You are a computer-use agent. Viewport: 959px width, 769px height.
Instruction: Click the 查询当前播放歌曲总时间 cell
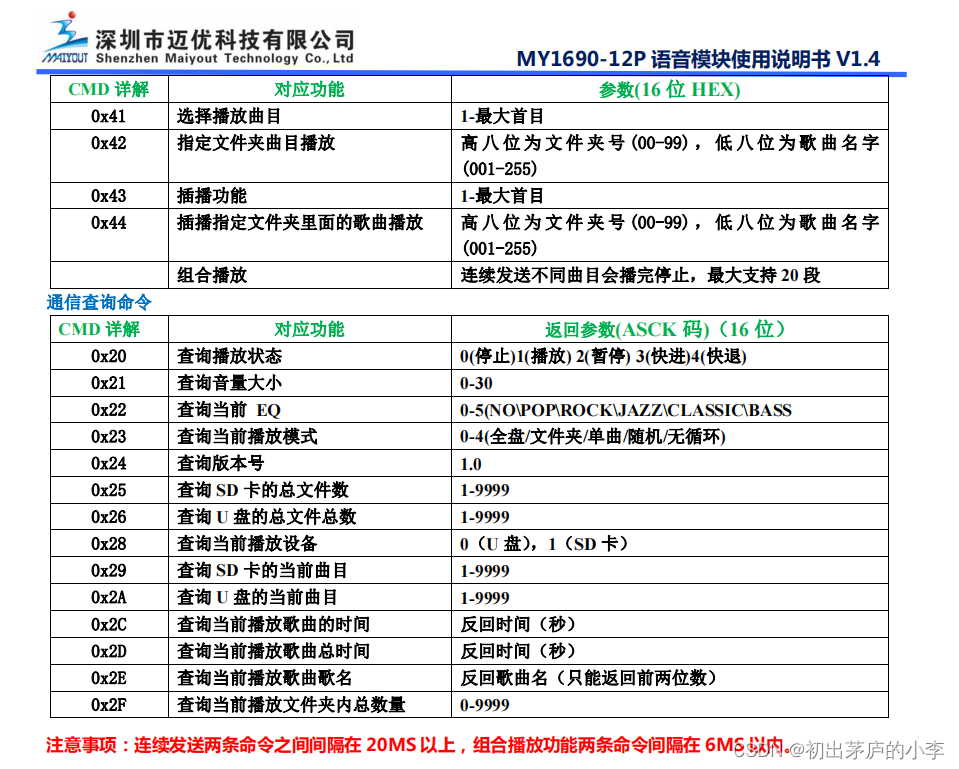pos(309,651)
